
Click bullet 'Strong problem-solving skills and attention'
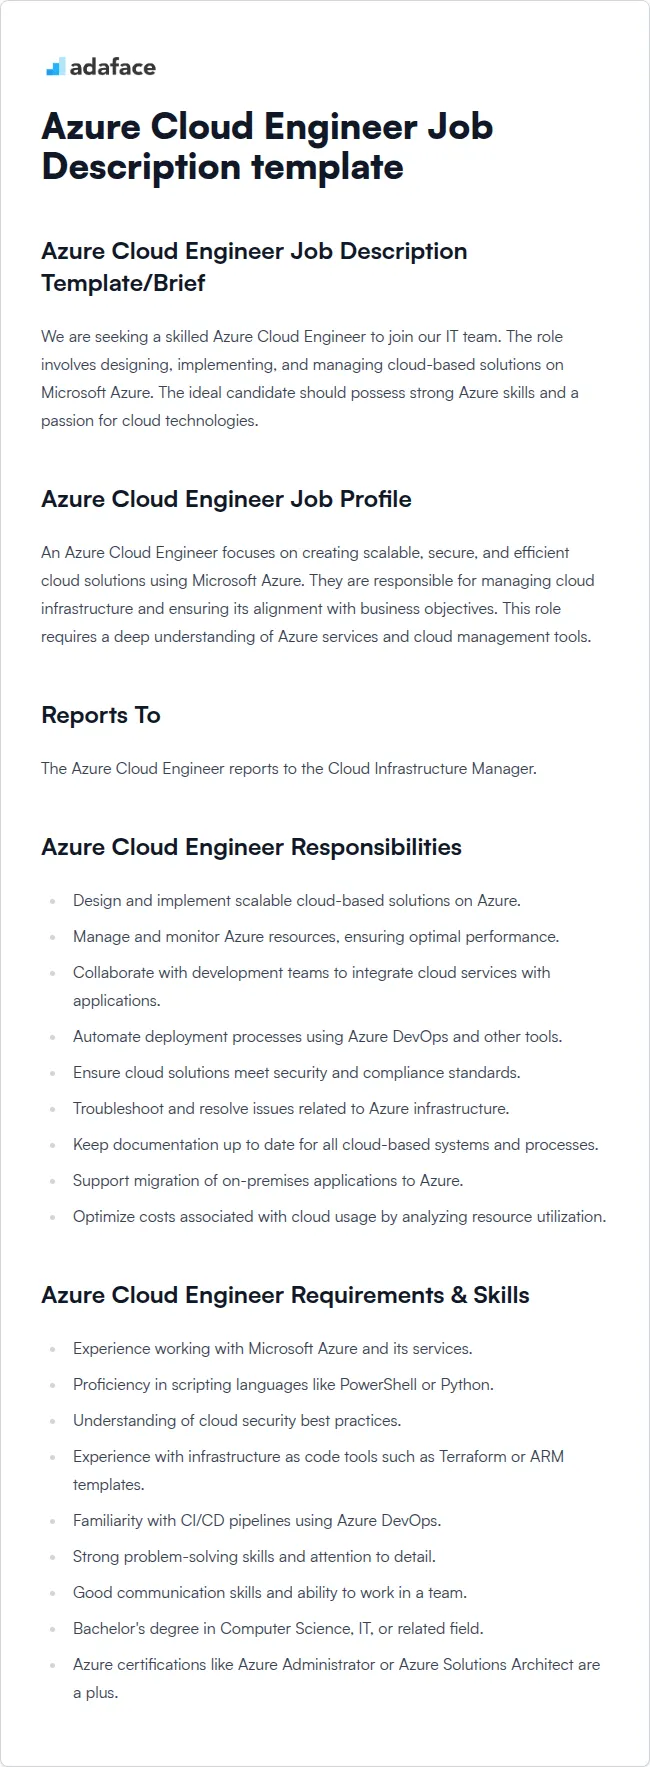pyautogui.click(x=255, y=1556)
